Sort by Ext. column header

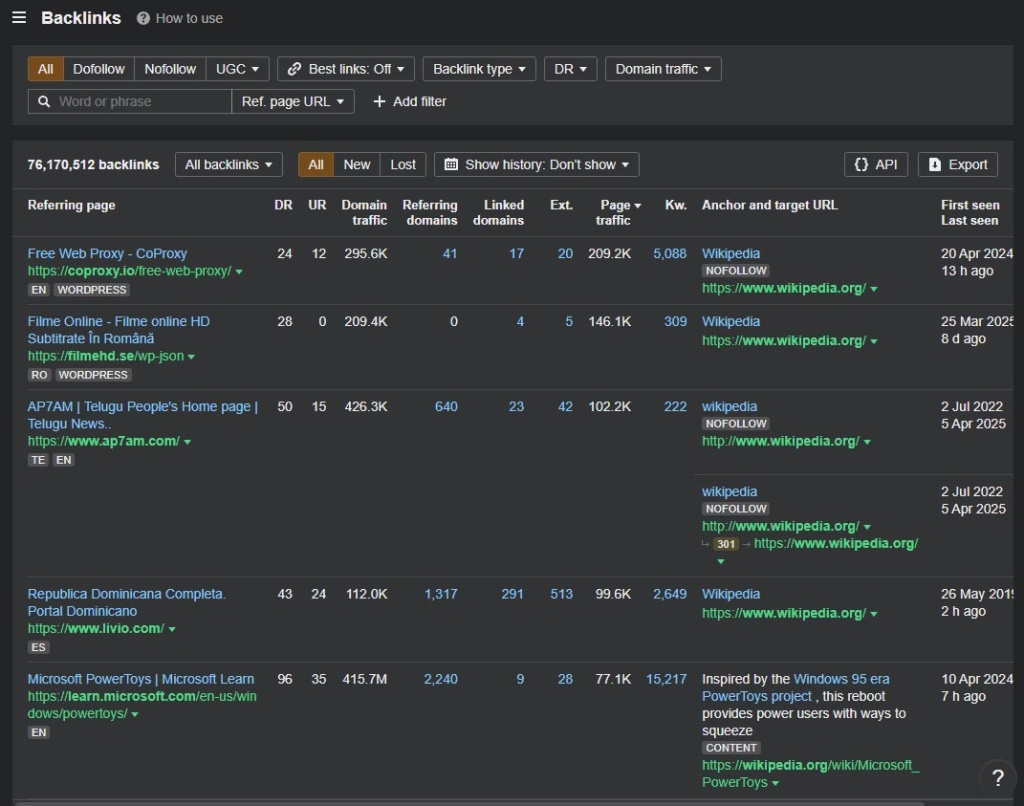pyautogui.click(x=561, y=205)
